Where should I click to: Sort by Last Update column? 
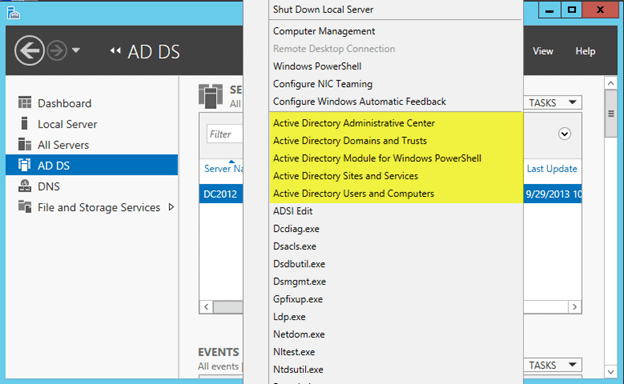pyautogui.click(x=552, y=169)
